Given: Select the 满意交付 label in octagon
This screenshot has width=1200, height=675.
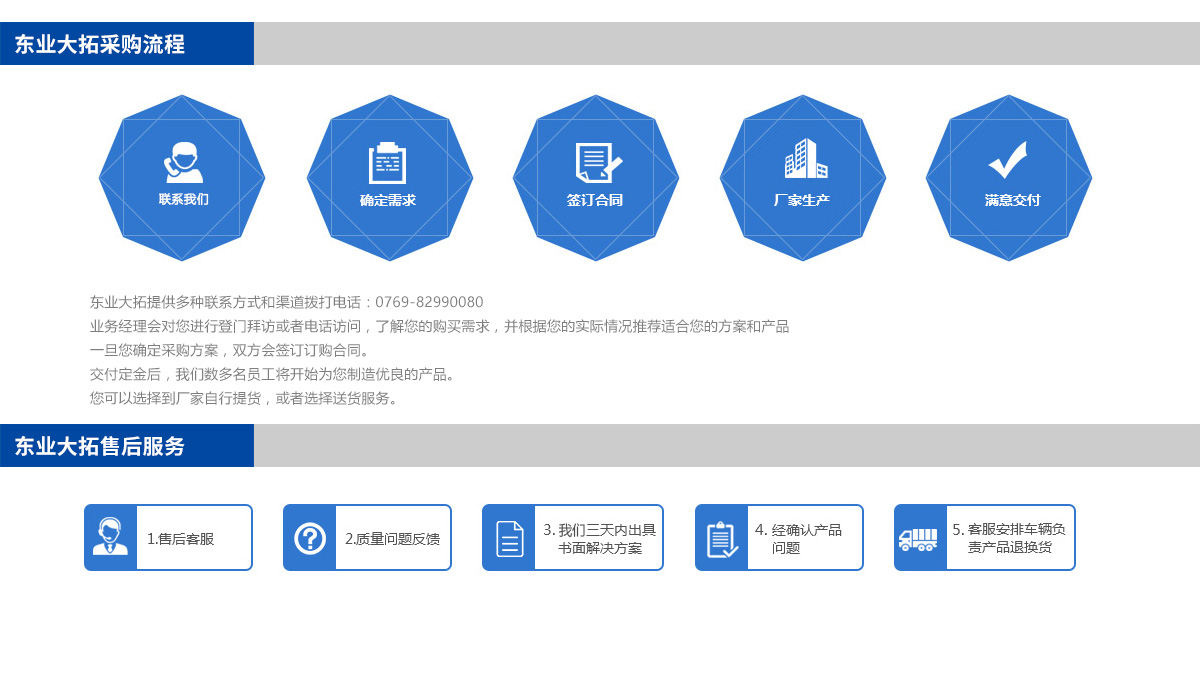Looking at the screenshot, I should (1013, 200).
